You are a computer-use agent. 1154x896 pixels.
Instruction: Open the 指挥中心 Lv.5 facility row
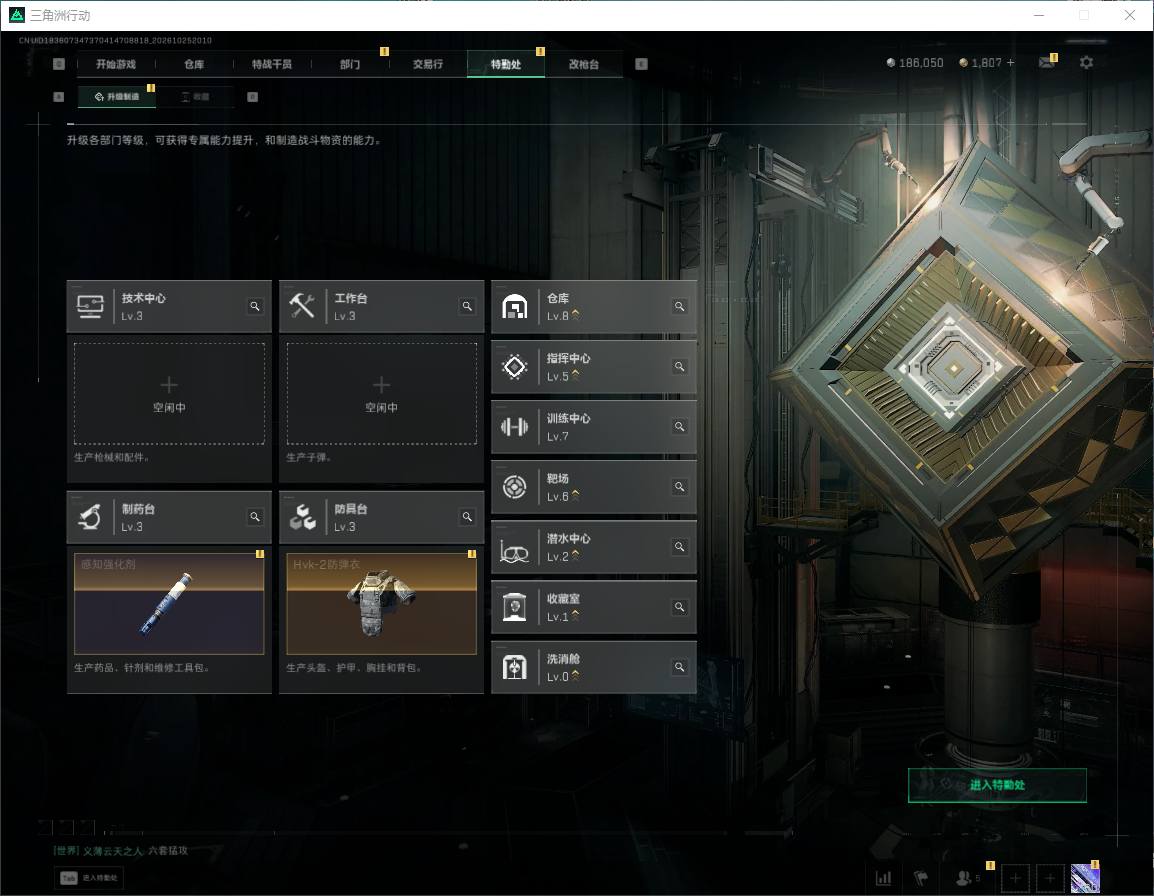[x=594, y=367]
